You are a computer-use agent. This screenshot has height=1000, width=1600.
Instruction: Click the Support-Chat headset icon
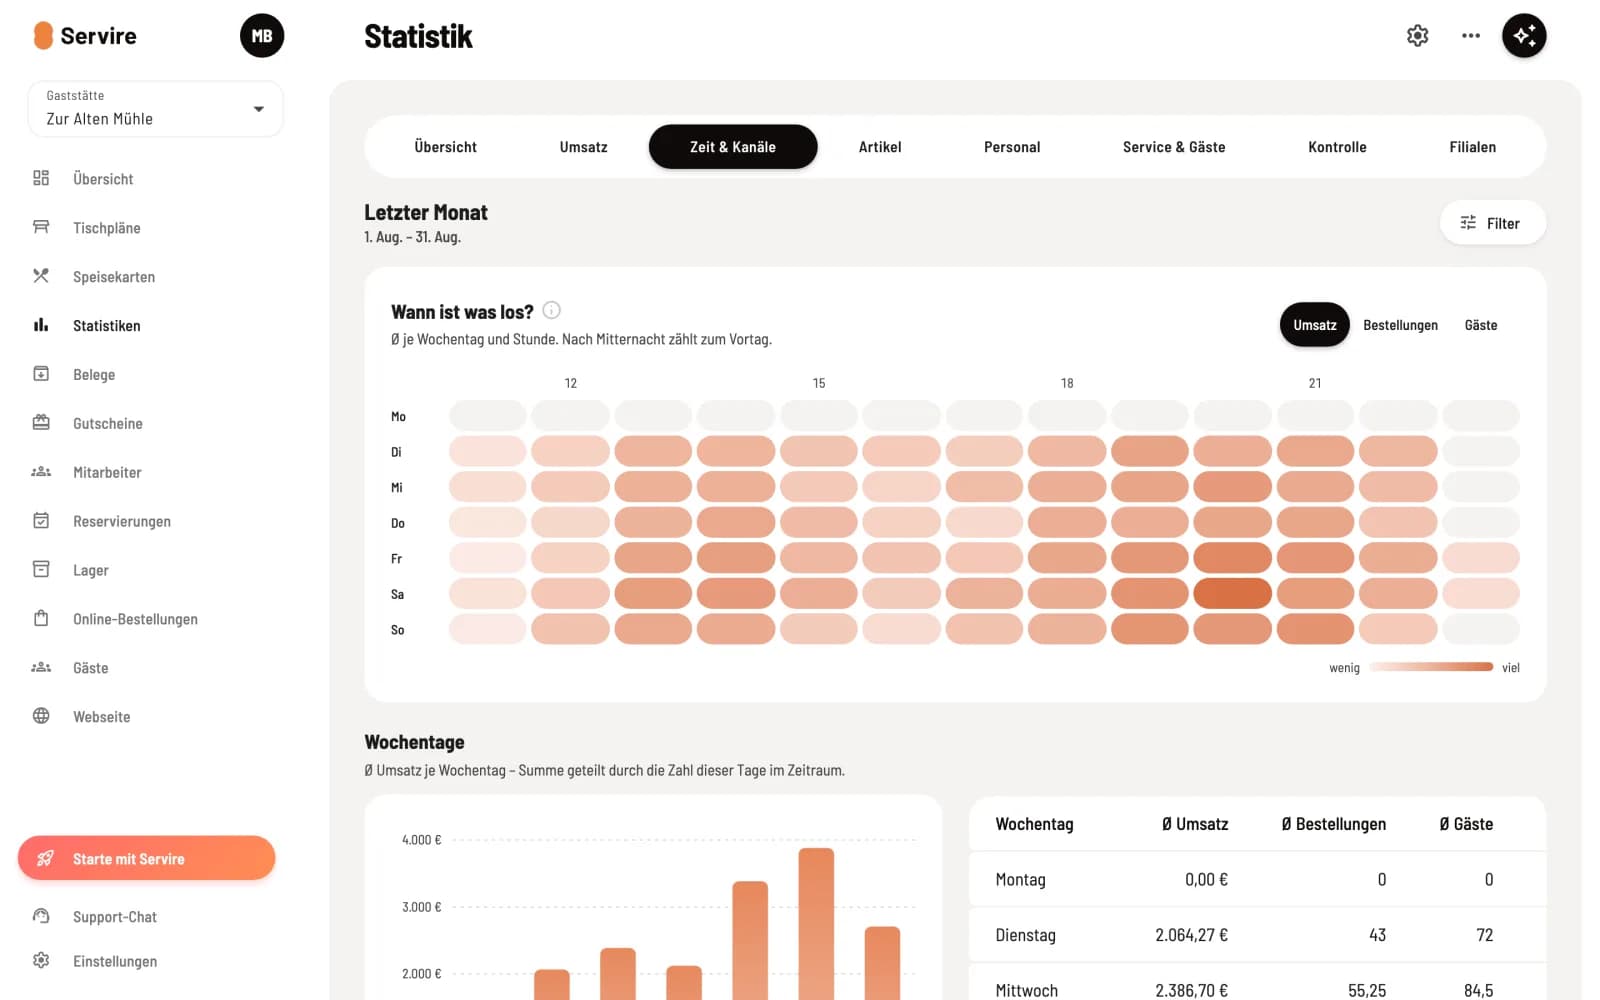tap(41, 916)
